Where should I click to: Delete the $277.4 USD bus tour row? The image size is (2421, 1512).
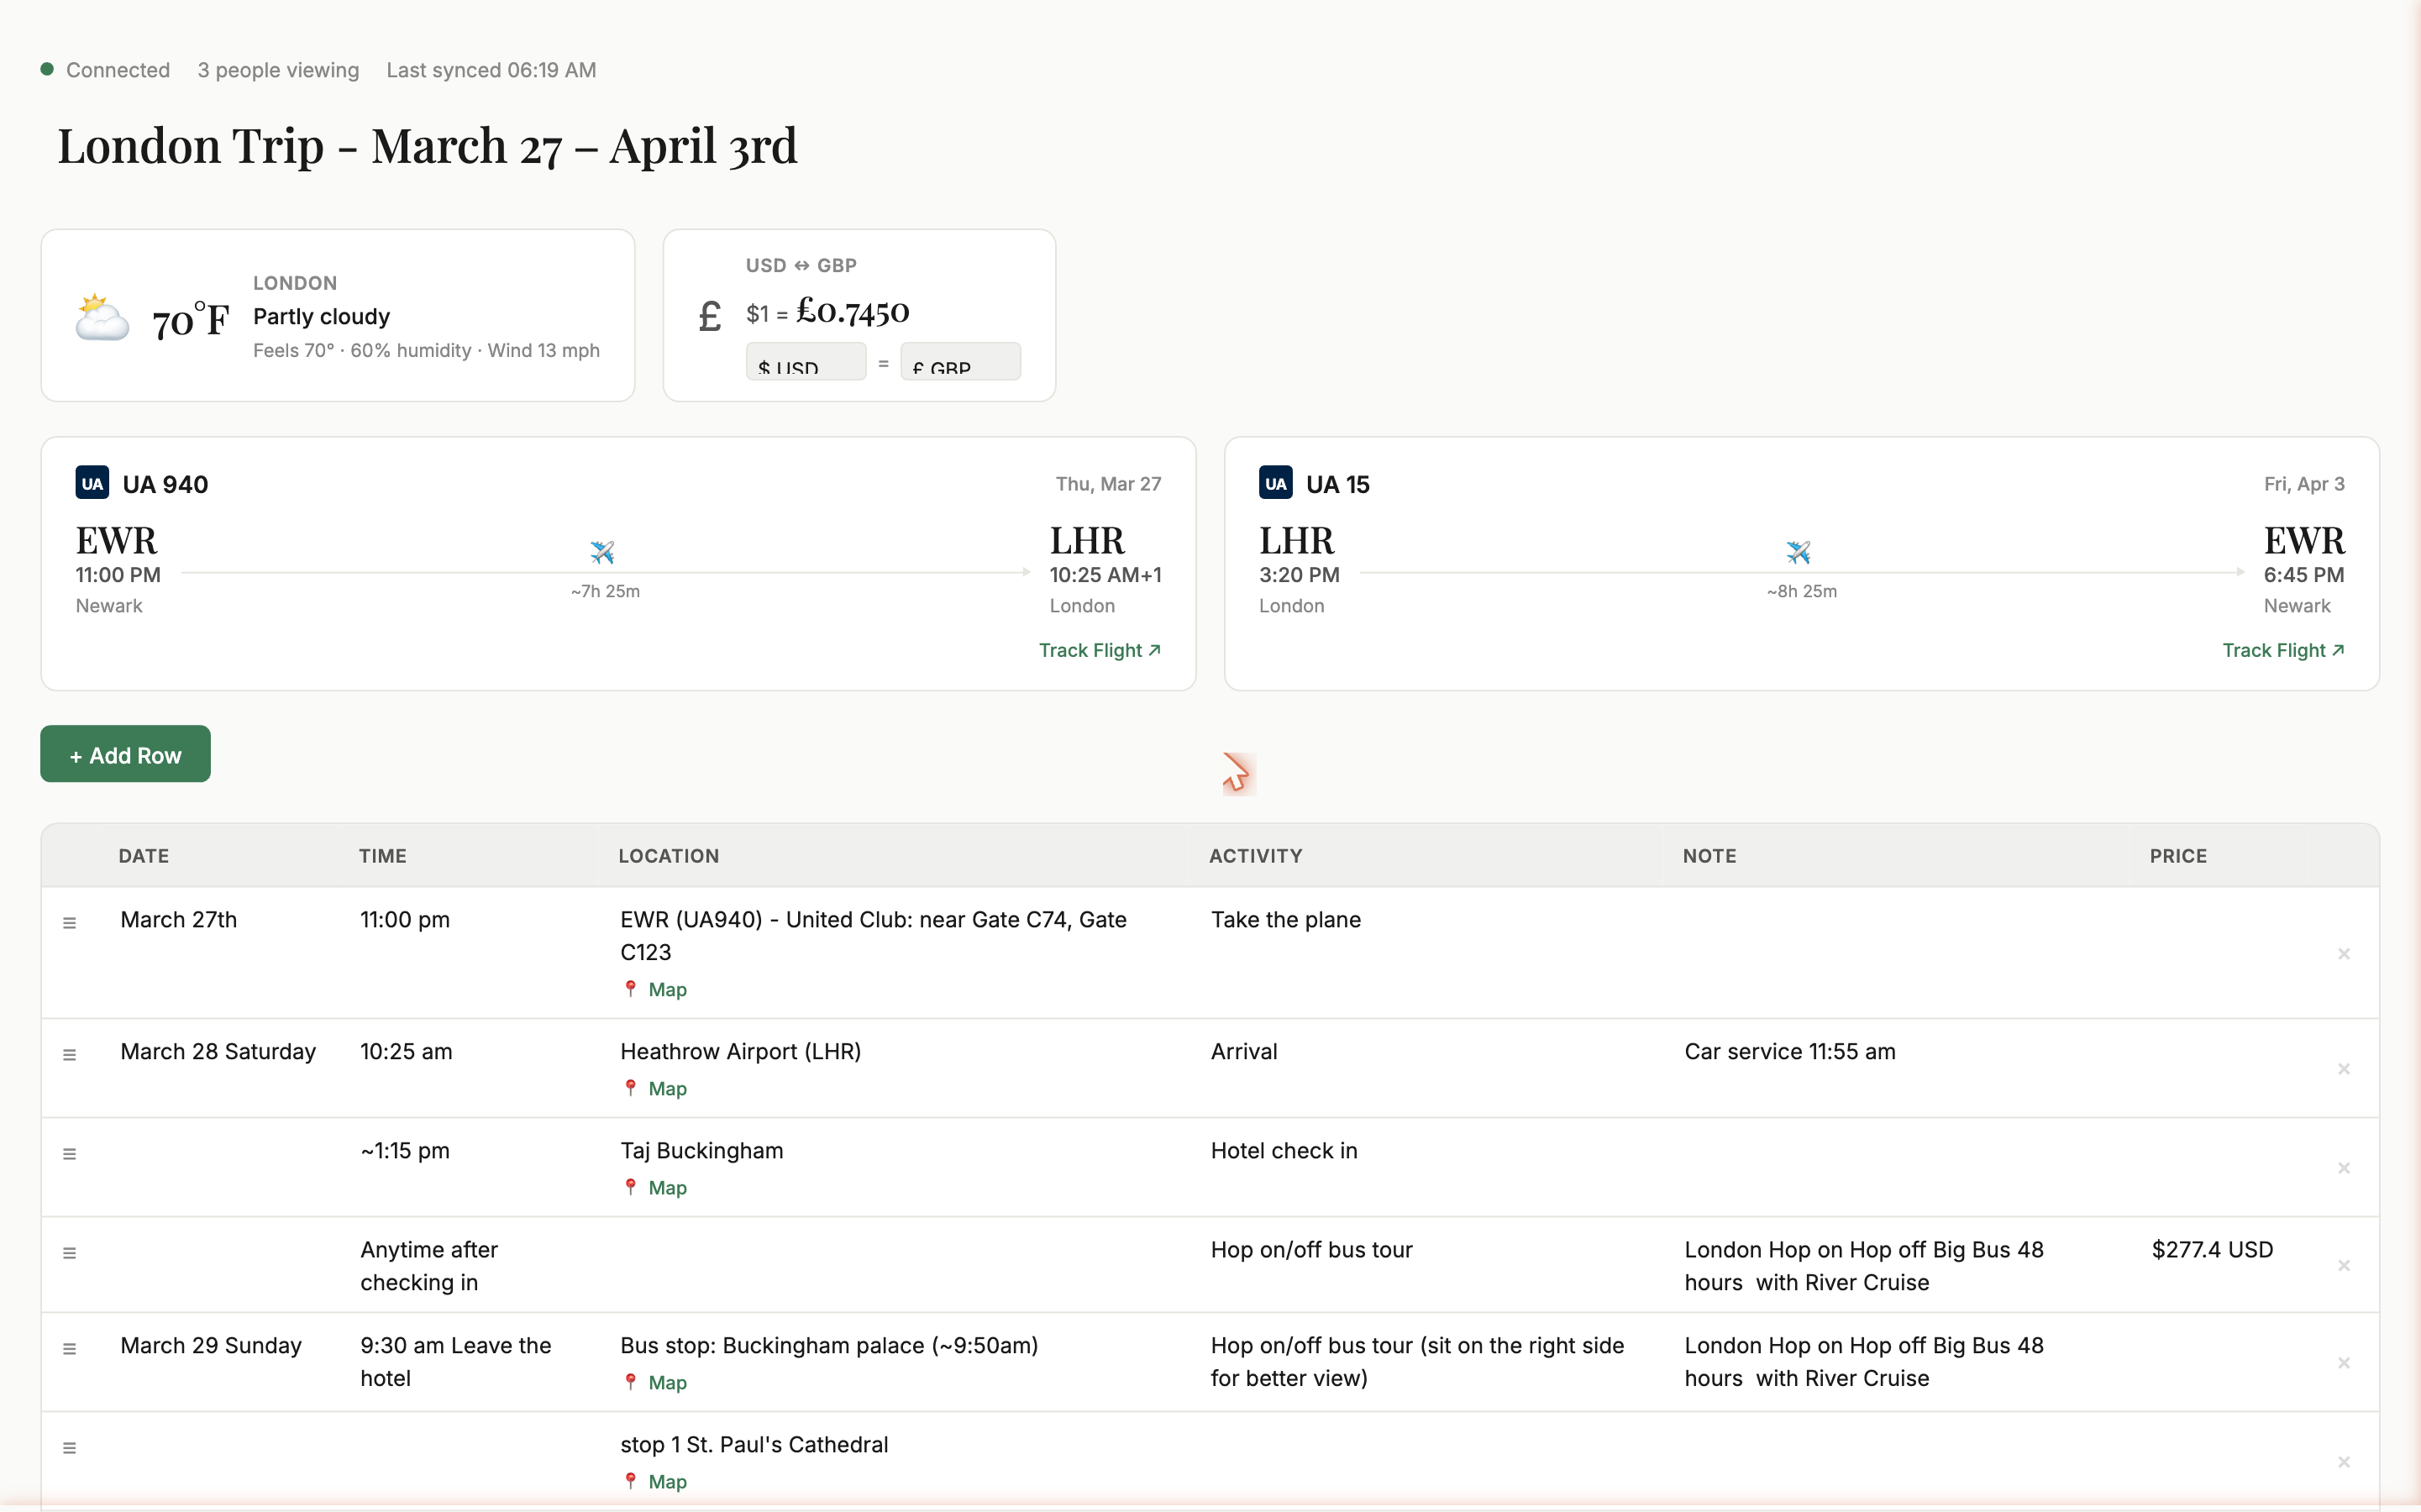click(2343, 1265)
